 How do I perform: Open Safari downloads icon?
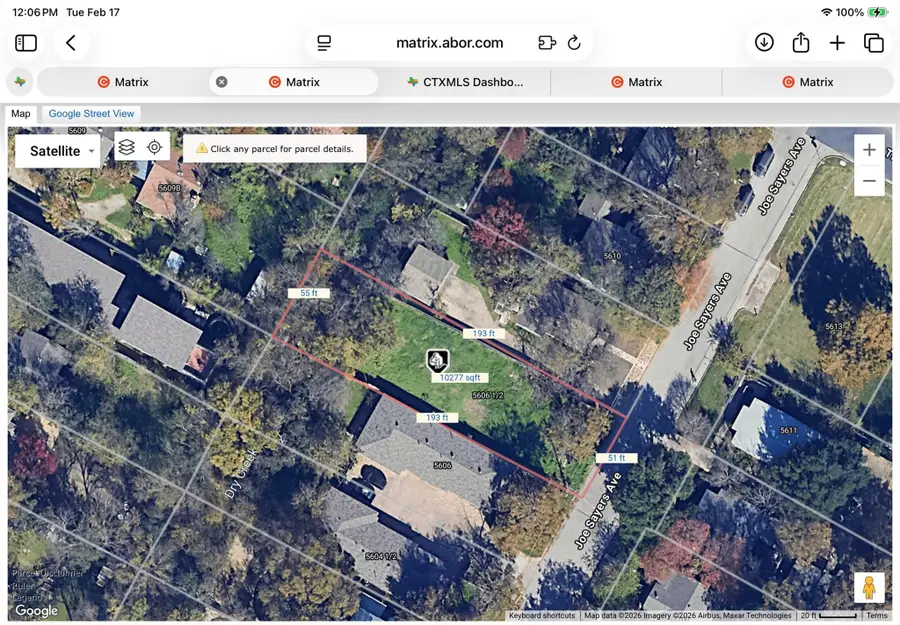point(764,43)
